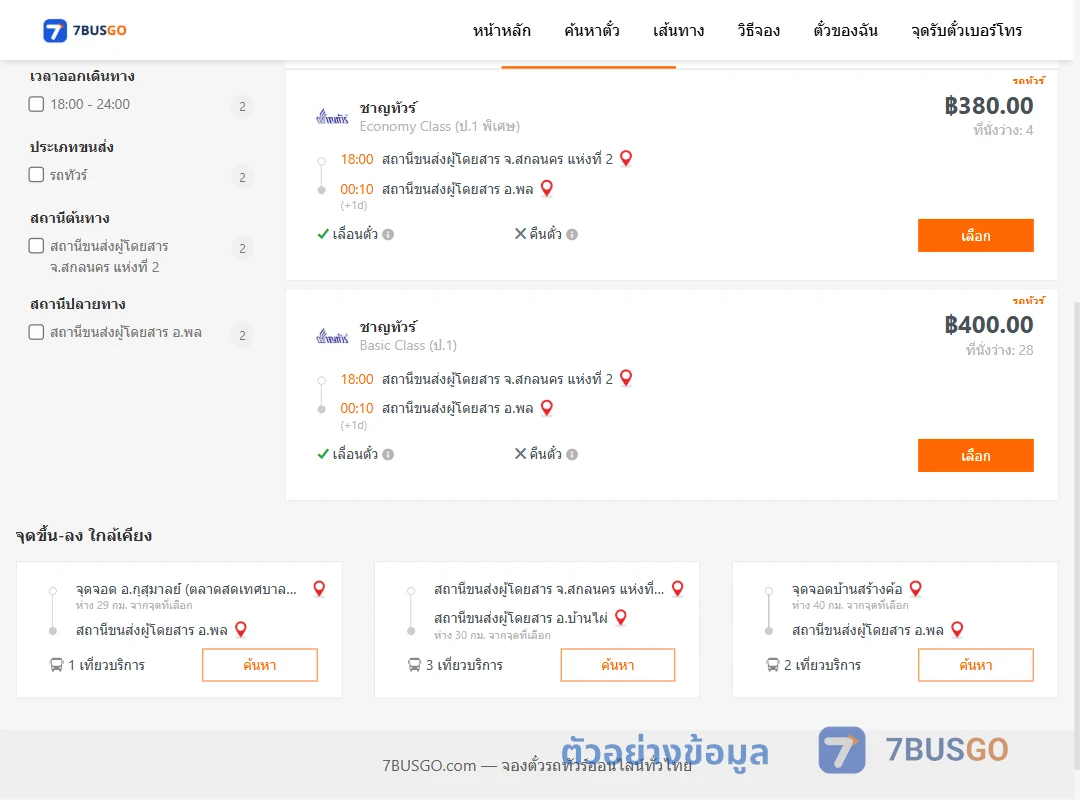1080x800 pixels.
Task: Open map pin for Phon station in Economy Class trip
Action: pyautogui.click(x=547, y=188)
